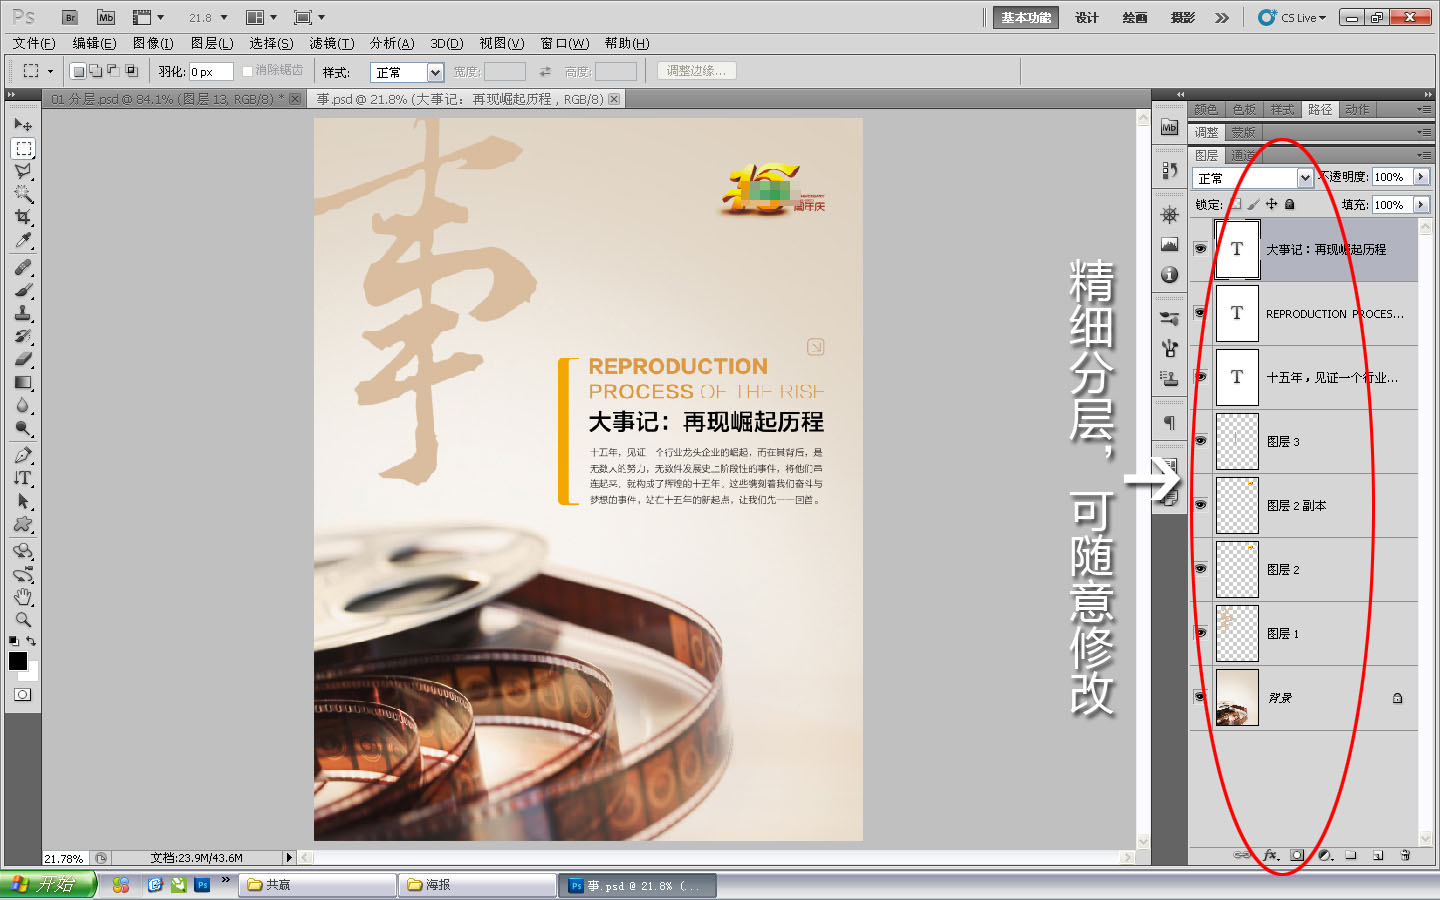Viewport: 1440px width, 900px height.
Task: Expand more workspaces chevron
Action: [x=1222, y=17]
